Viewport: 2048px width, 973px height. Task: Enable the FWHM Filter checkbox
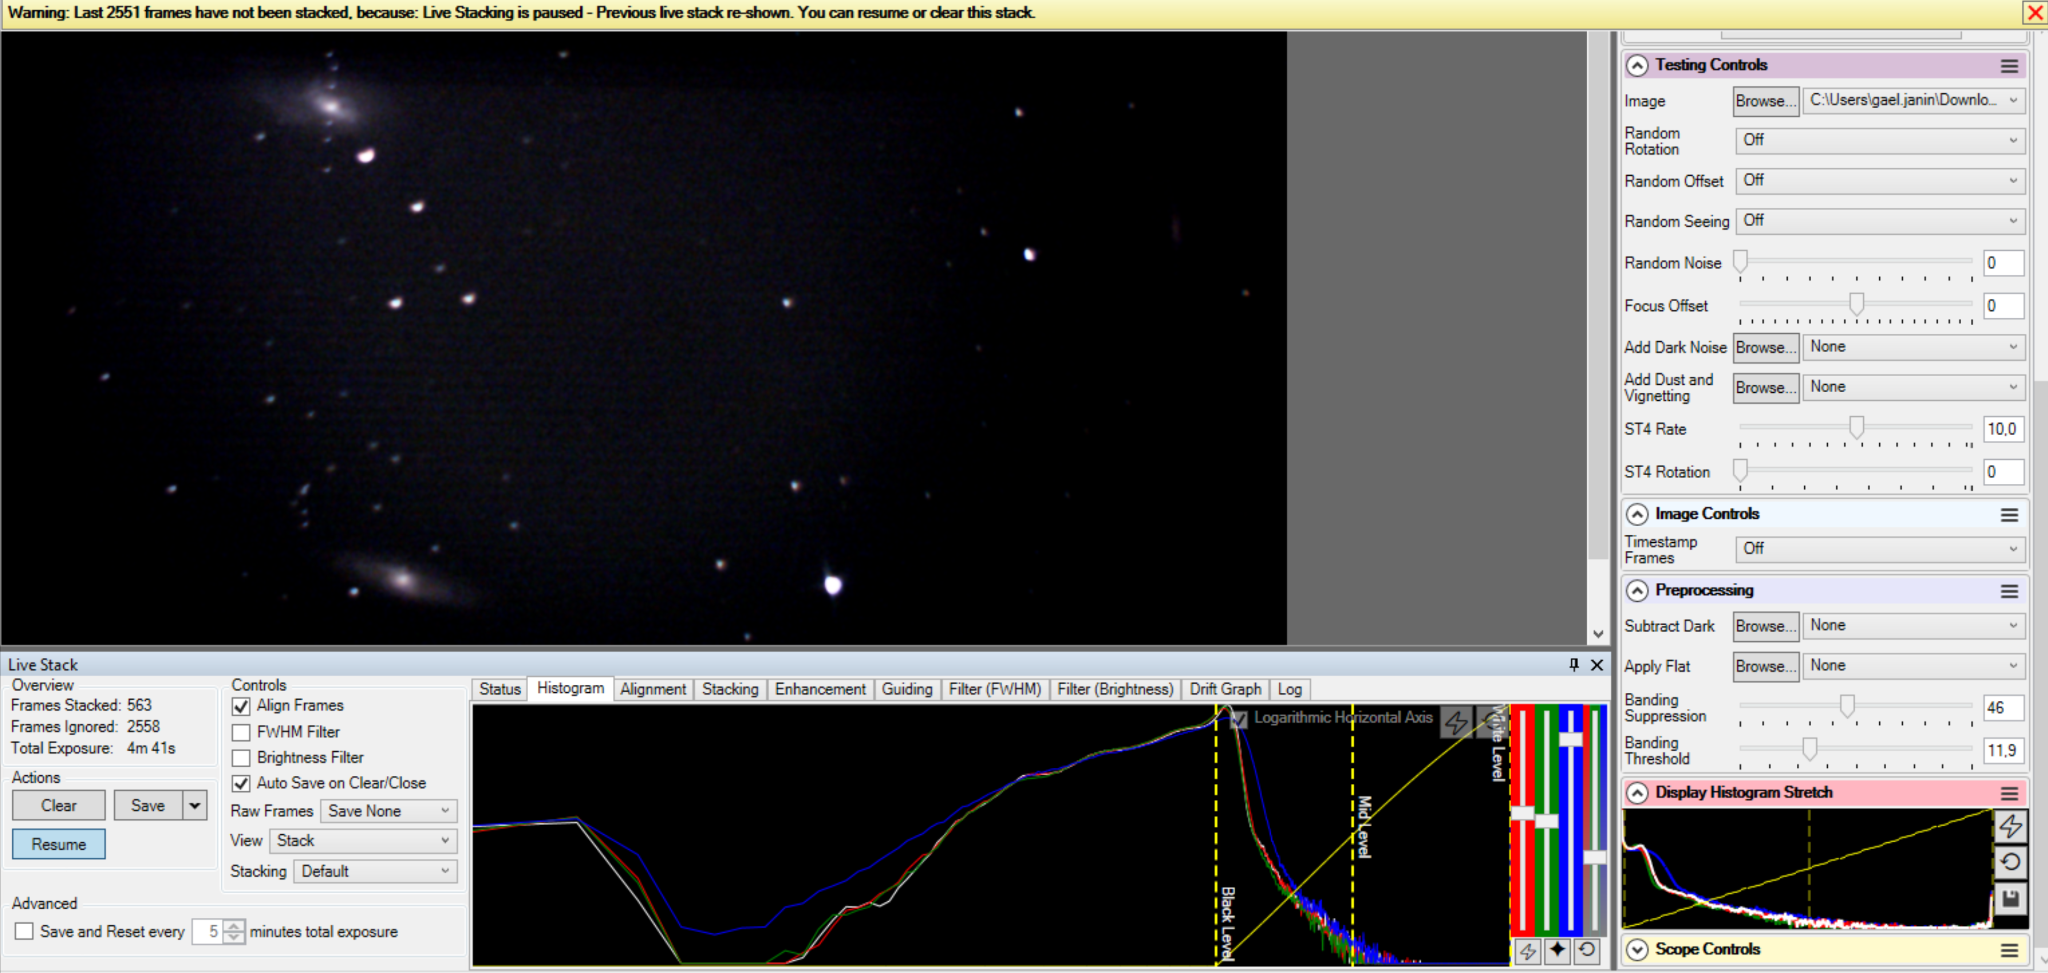[x=241, y=732]
